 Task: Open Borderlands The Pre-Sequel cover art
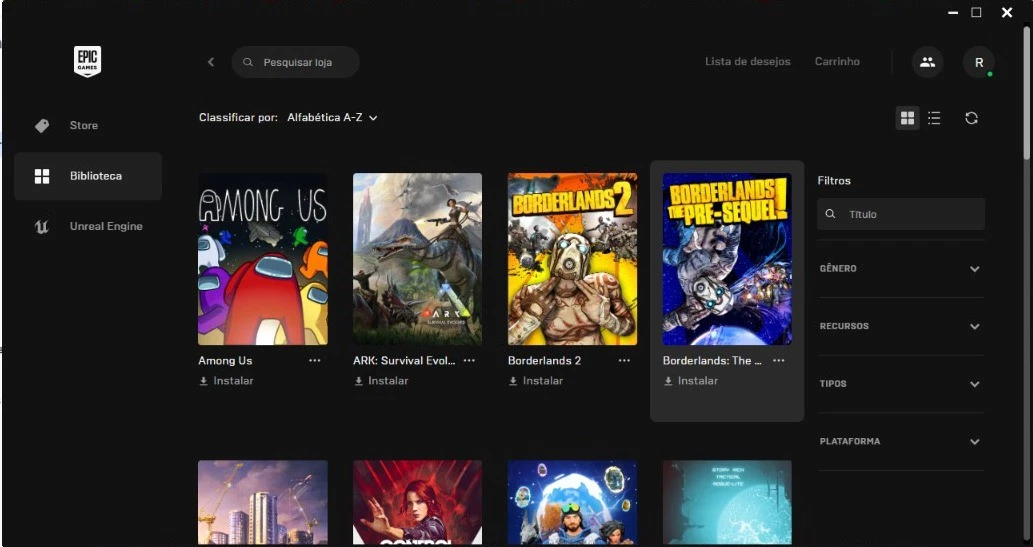(x=727, y=259)
